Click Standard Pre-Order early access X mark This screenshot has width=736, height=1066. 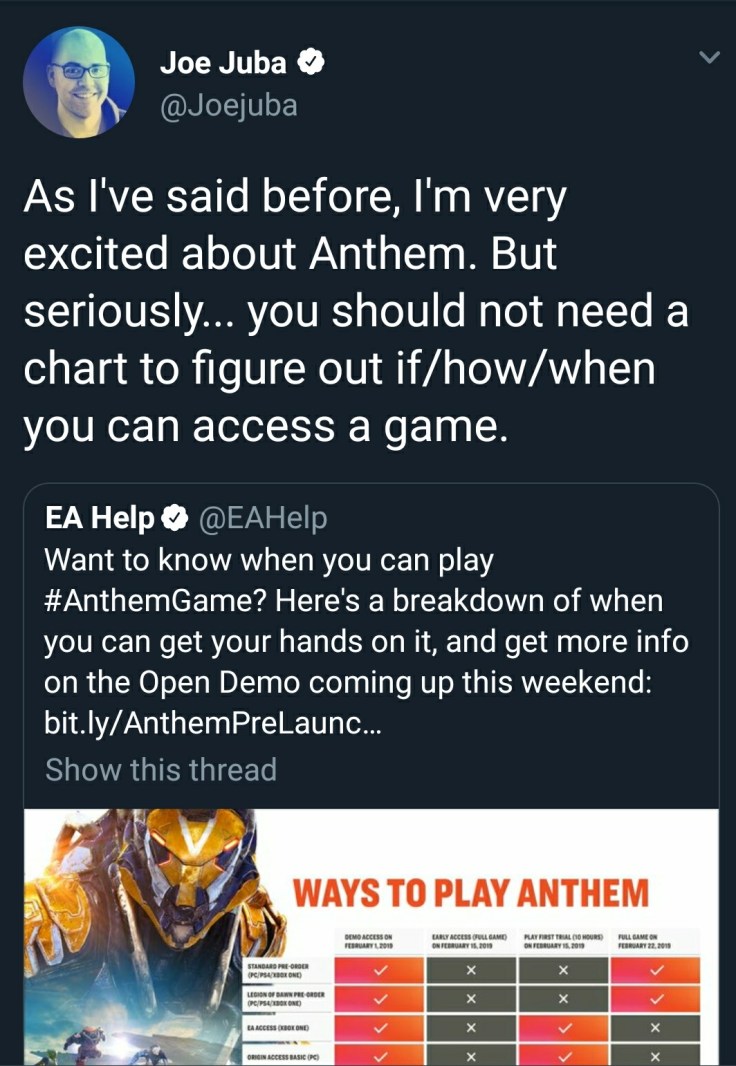[x=471, y=969]
